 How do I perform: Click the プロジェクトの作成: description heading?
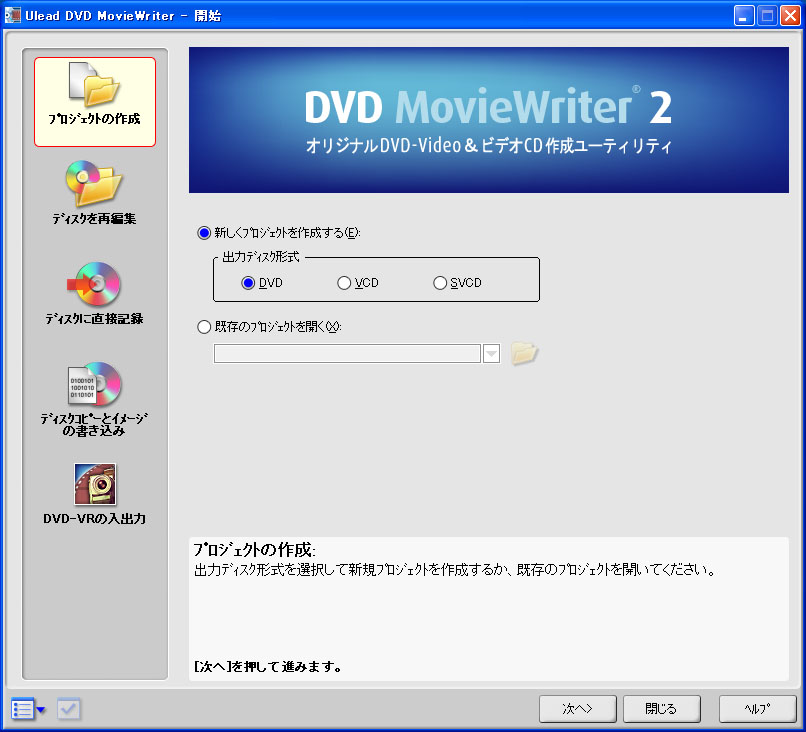point(254,550)
